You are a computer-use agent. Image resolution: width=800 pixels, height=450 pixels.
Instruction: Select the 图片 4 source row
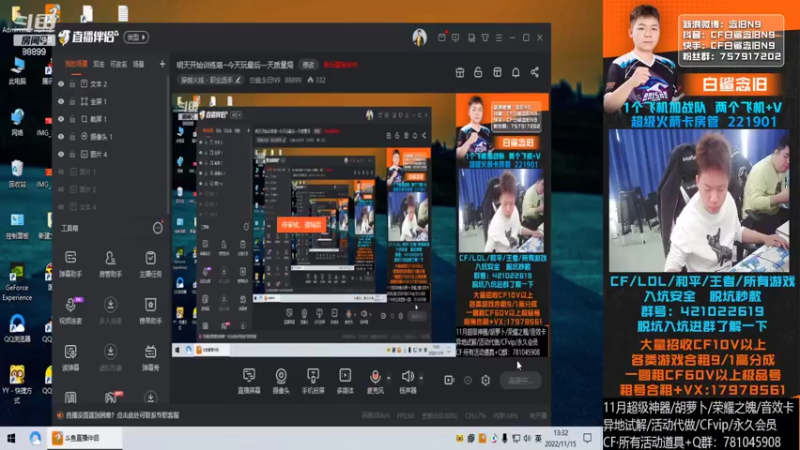pyautogui.click(x=110, y=154)
